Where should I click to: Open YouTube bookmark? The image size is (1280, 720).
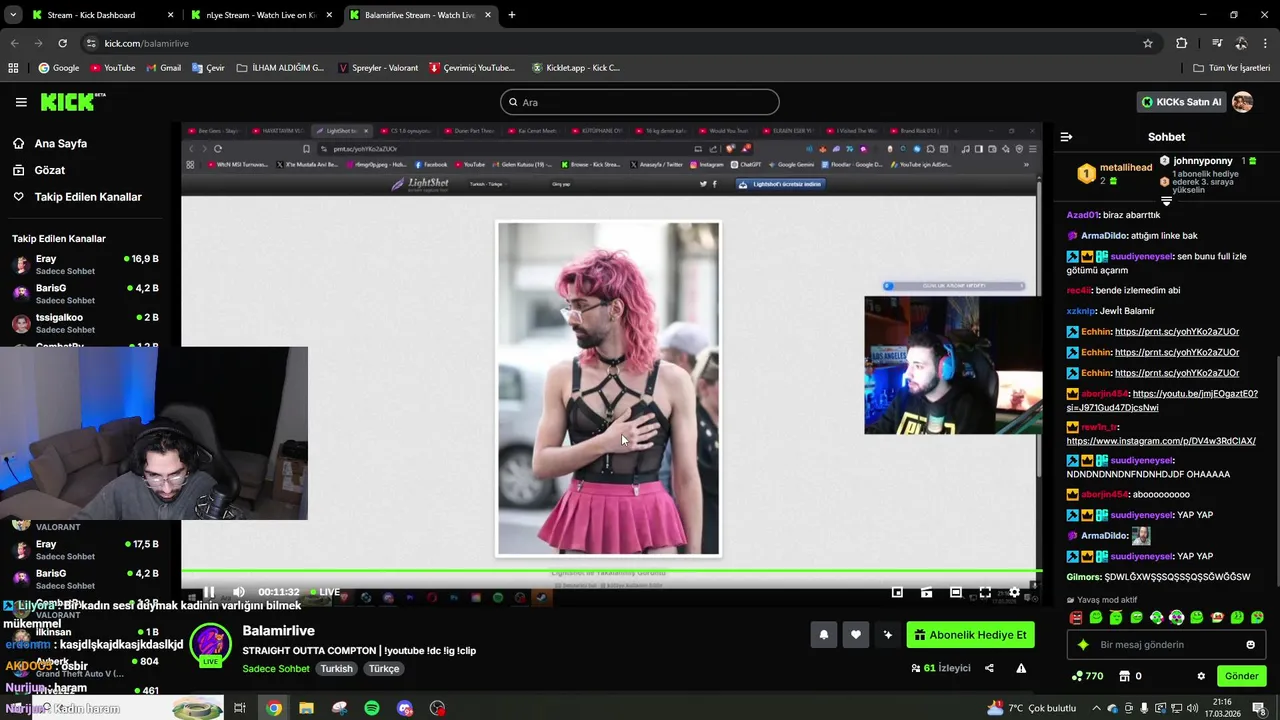coord(112,68)
